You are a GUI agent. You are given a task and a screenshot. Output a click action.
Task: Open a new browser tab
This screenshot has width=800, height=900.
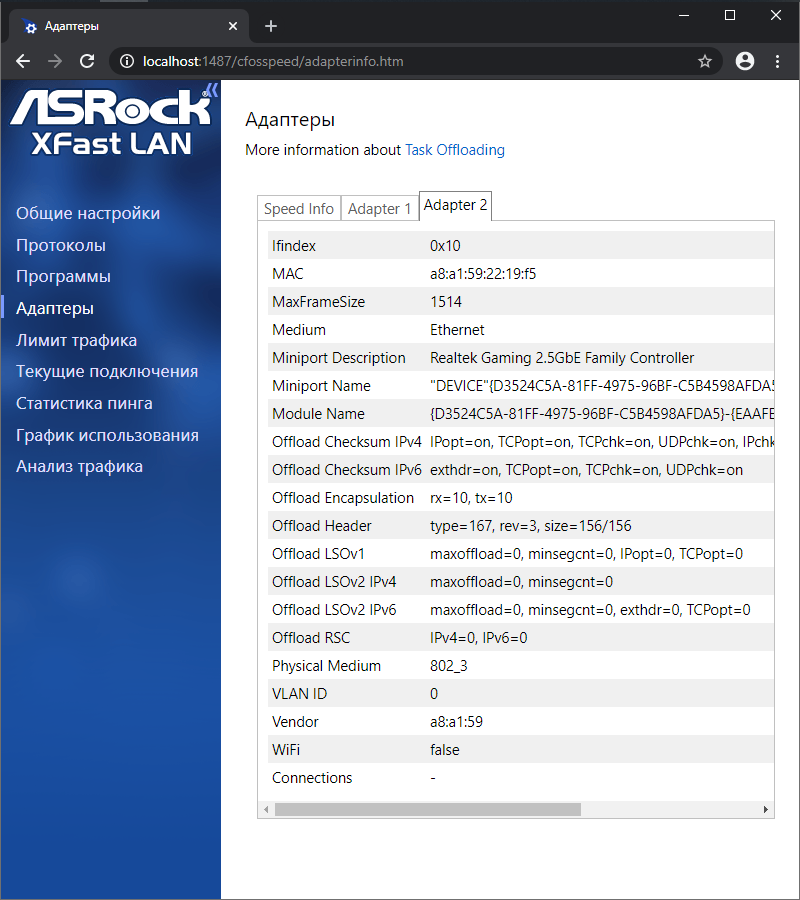point(271,26)
